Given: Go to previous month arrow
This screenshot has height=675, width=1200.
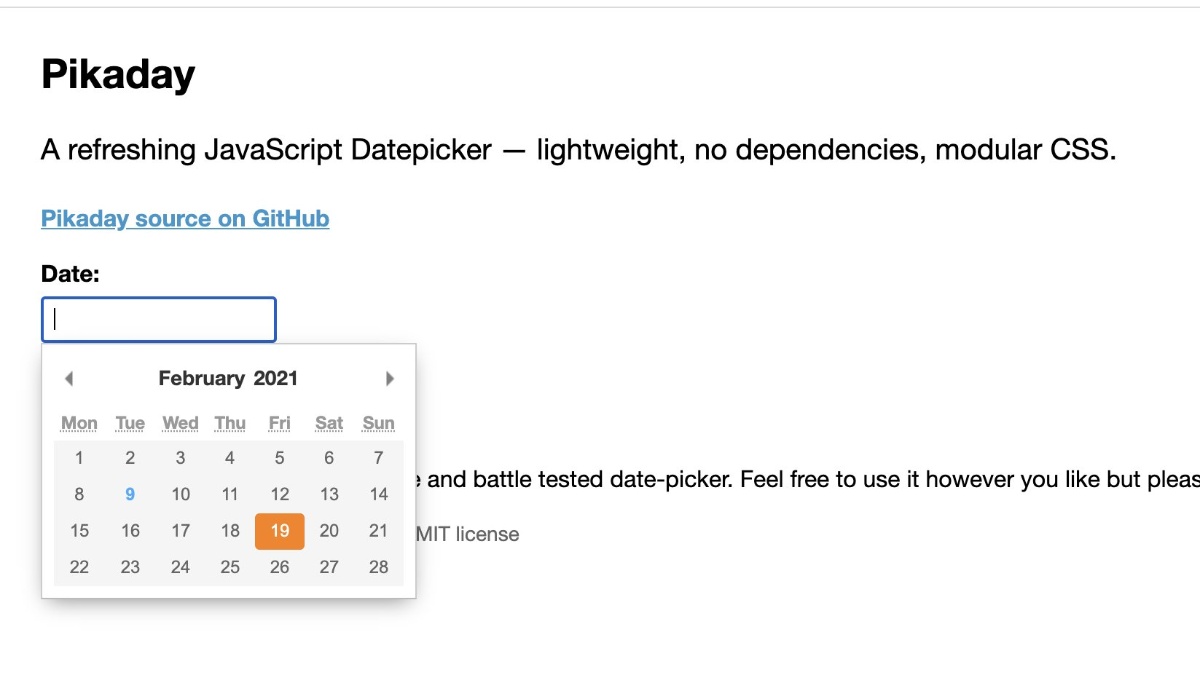Looking at the screenshot, I should (x=69, y=379).
